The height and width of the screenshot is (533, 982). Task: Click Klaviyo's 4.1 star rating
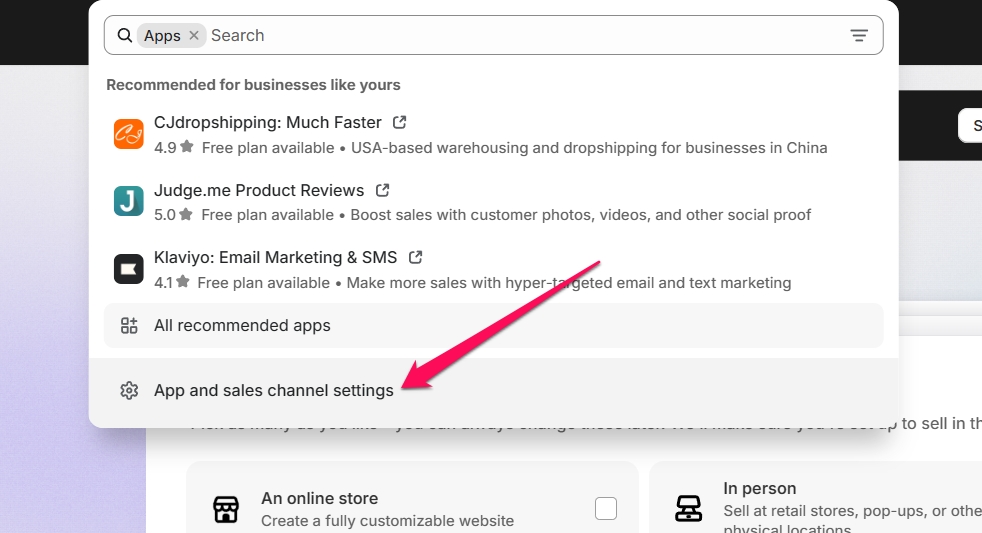[172, 282]
